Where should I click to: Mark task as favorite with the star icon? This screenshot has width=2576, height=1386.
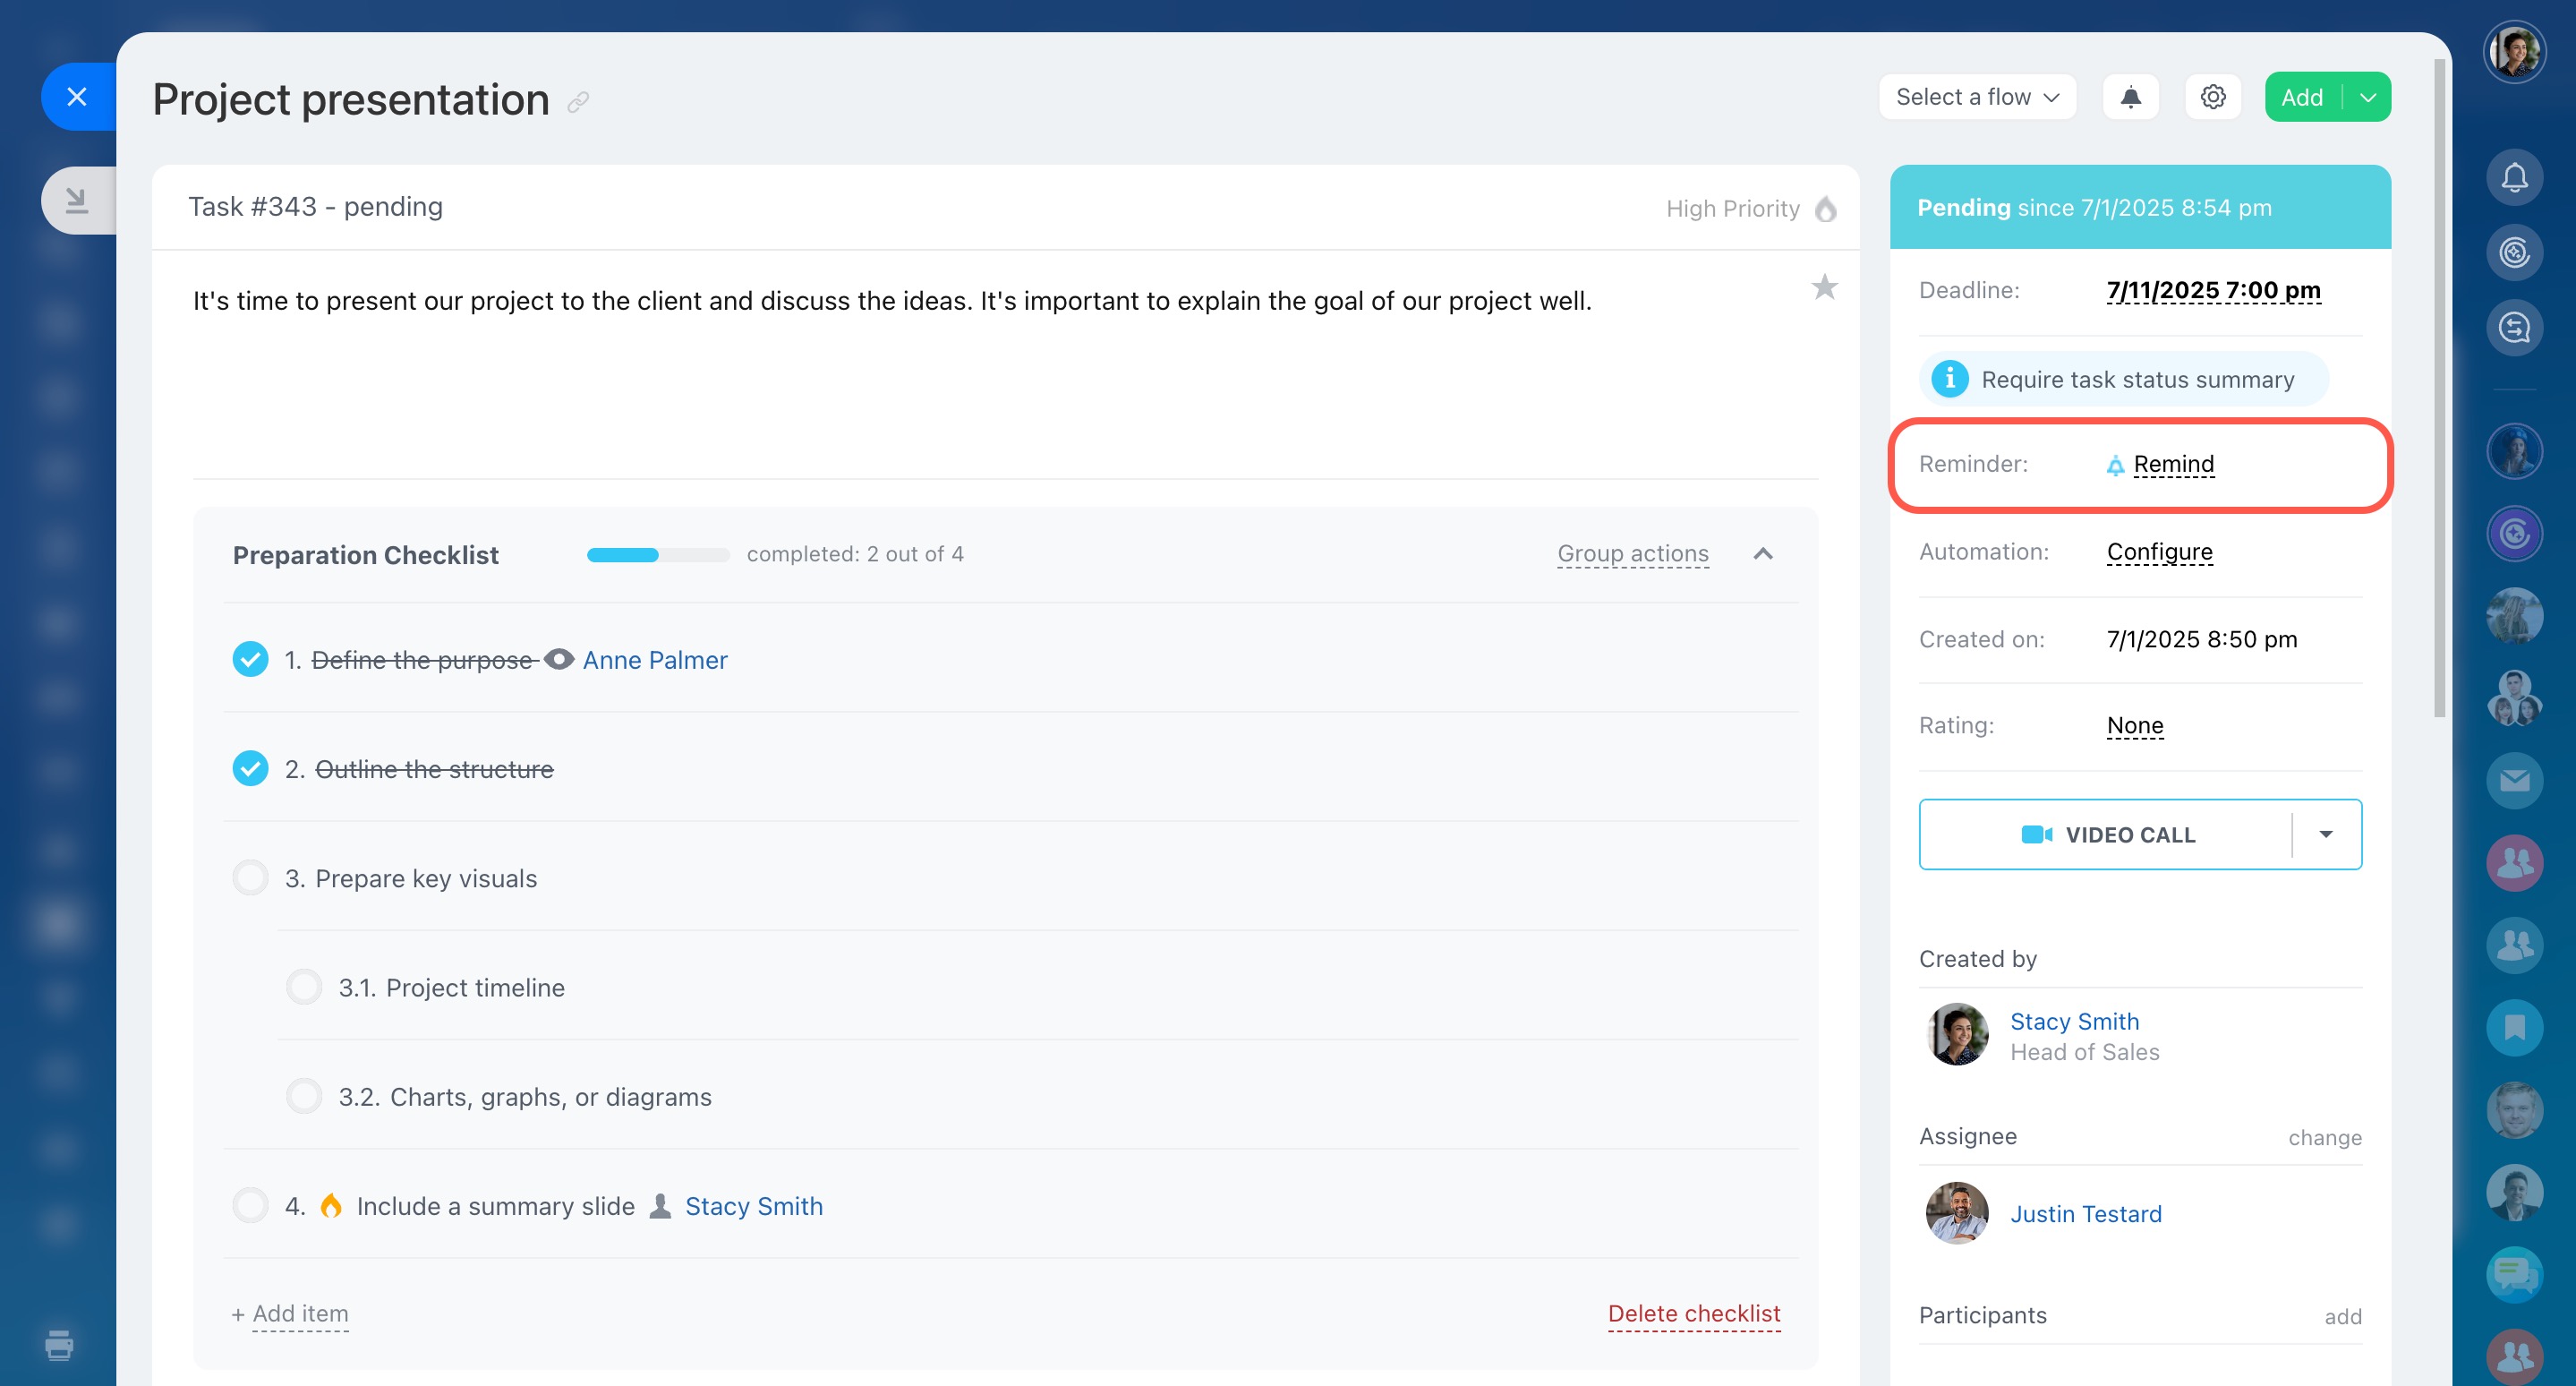[1824, 287]
